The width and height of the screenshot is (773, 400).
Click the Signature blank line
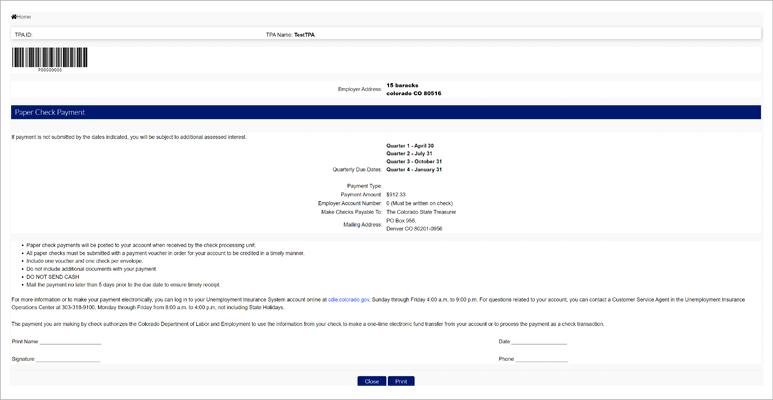click(69, 358)
